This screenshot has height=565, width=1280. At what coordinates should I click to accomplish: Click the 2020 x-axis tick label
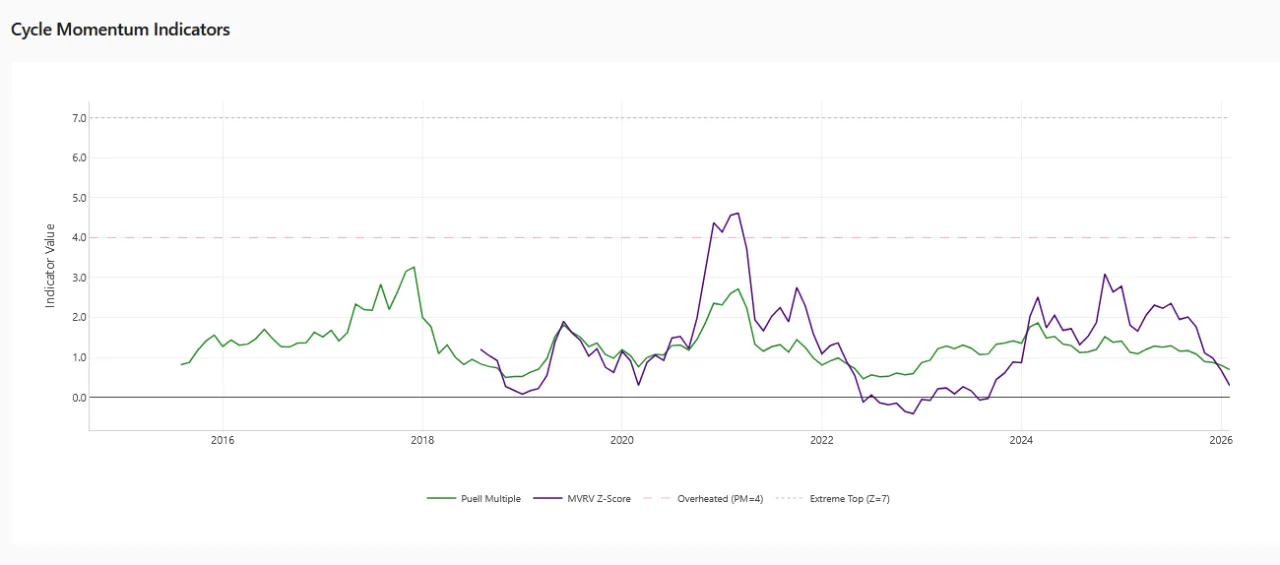pos(621,440)
